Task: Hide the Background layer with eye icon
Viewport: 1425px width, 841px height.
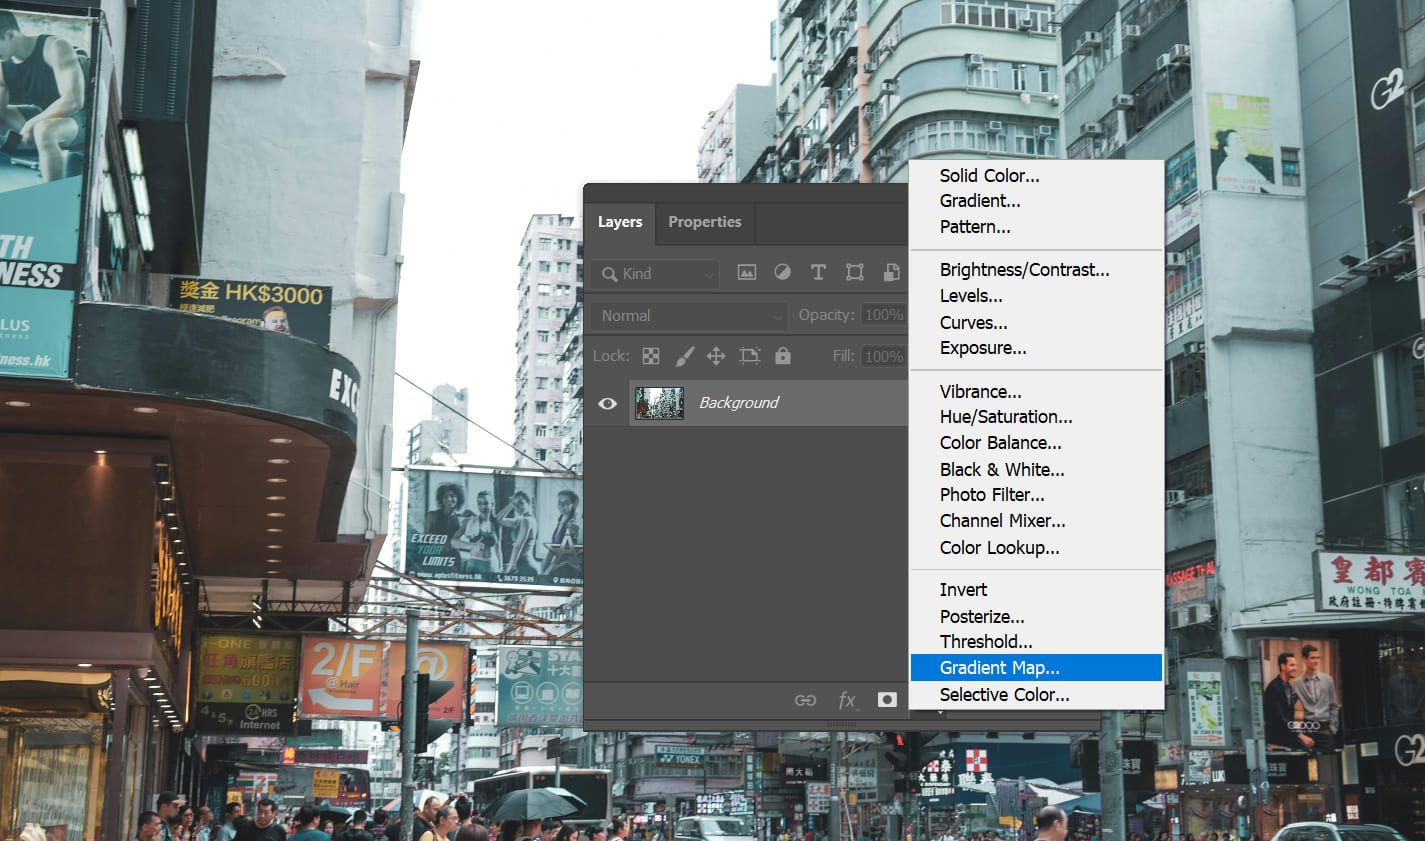Action: 607,403
